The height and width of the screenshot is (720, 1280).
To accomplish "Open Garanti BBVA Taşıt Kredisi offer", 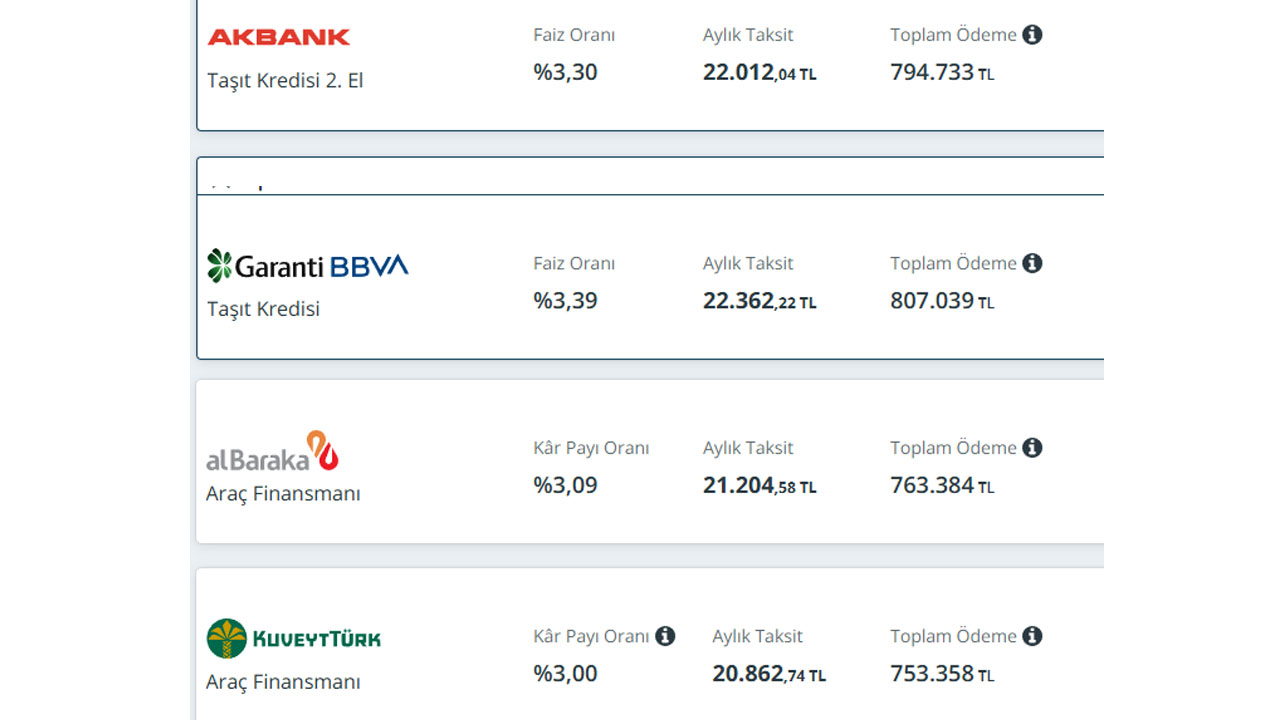I will (x=263, y=309).
